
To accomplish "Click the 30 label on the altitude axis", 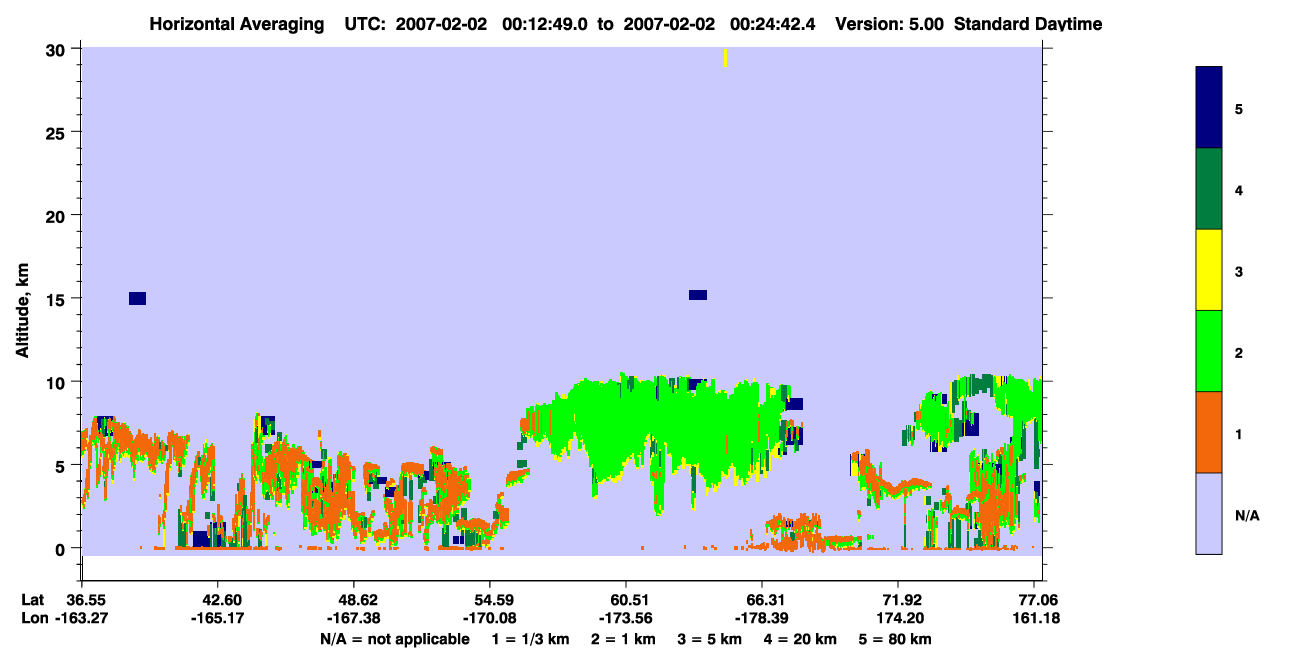I will [x=60, y=50].
